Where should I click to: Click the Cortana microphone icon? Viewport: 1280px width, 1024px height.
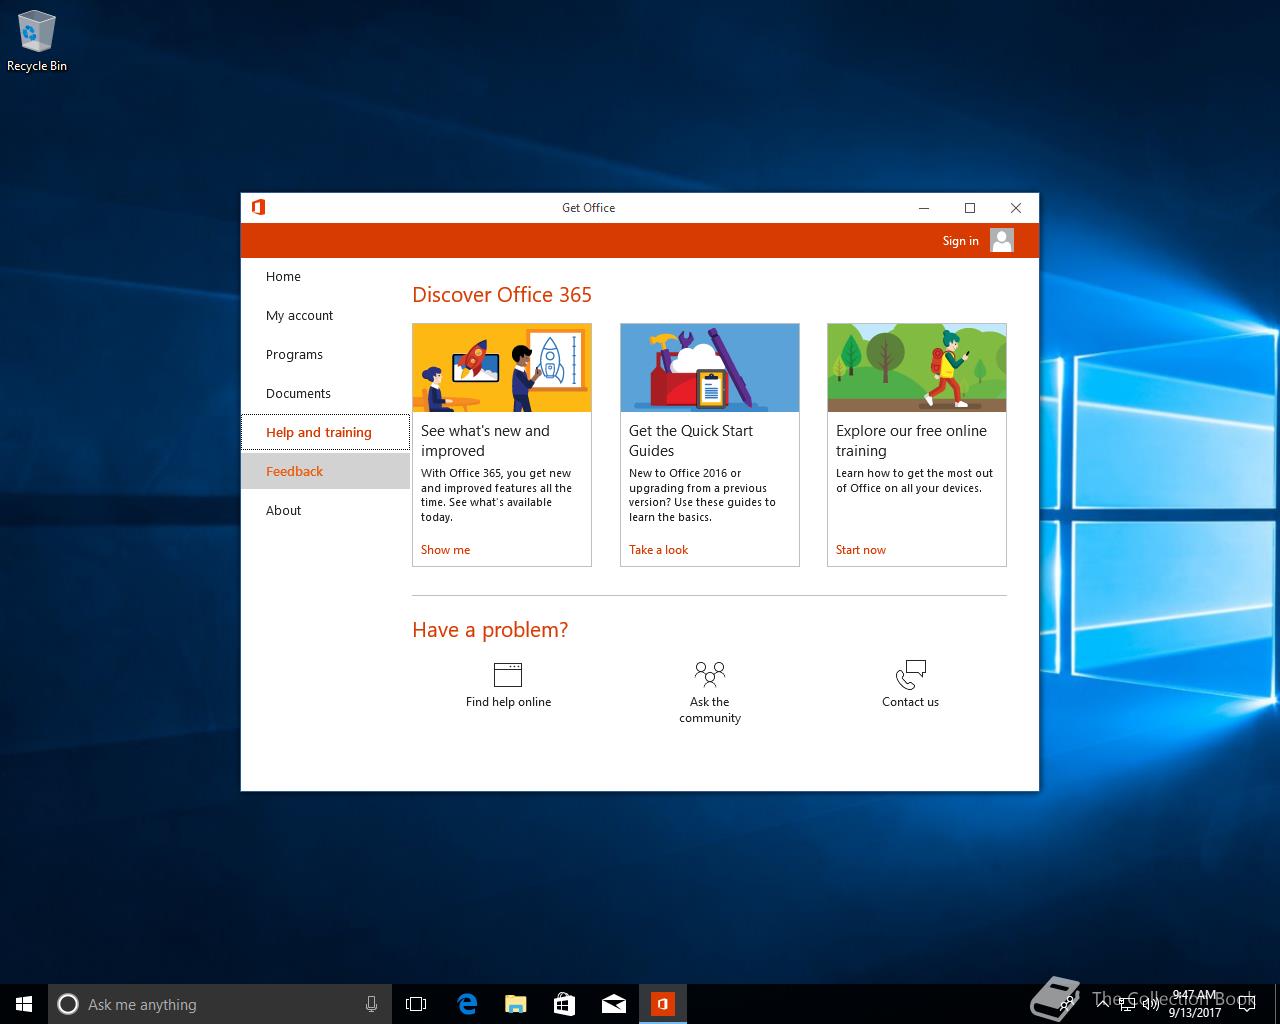[x=371, y=1004]
